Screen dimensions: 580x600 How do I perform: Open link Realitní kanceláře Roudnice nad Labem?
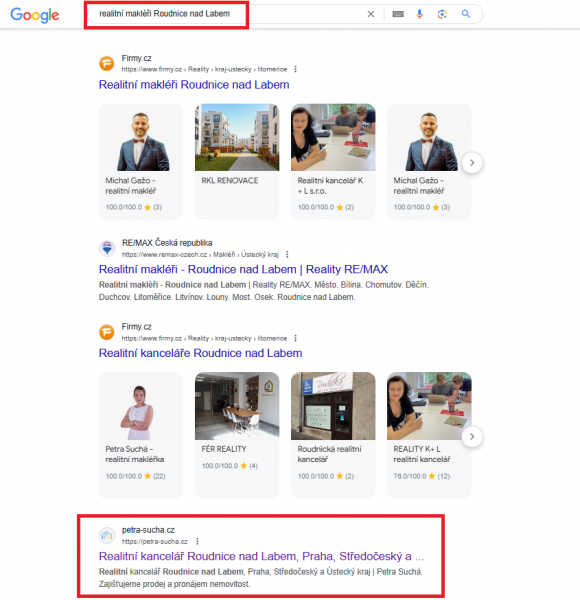pyautogui.click(x=200, y=353)
